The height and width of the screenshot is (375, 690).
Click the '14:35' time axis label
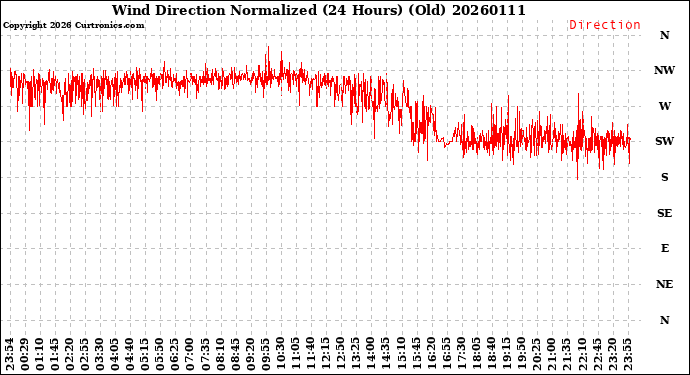pos(386,354)
